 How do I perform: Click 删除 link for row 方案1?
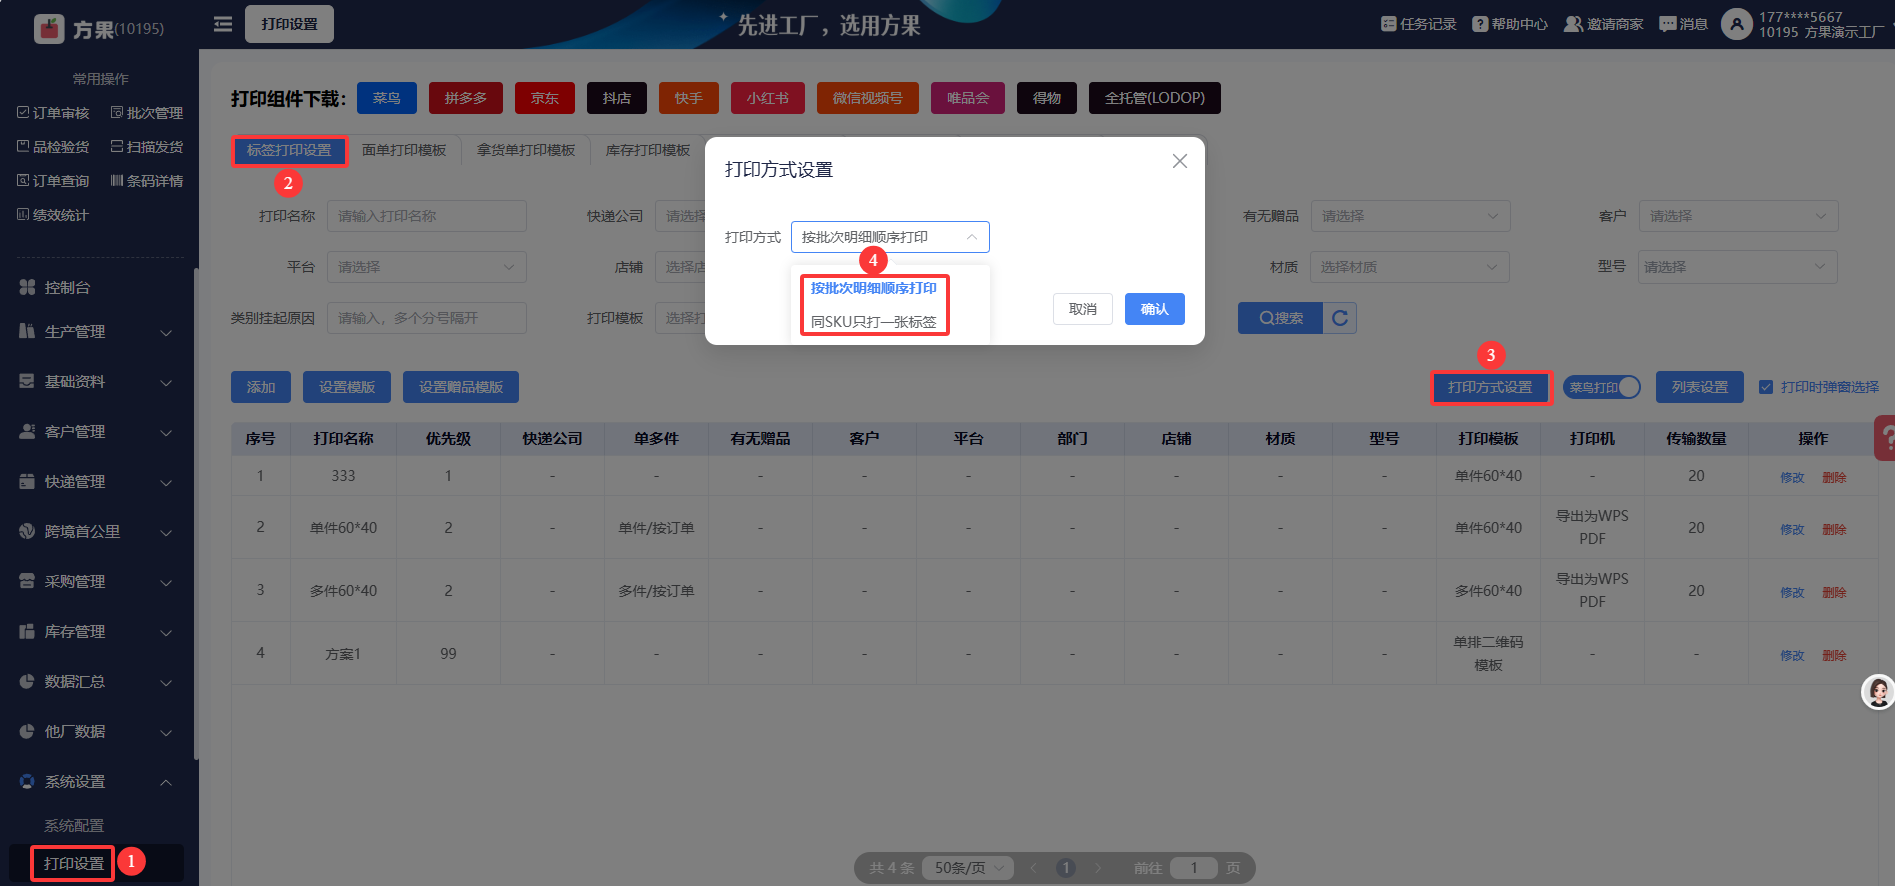pos(1834,655)
